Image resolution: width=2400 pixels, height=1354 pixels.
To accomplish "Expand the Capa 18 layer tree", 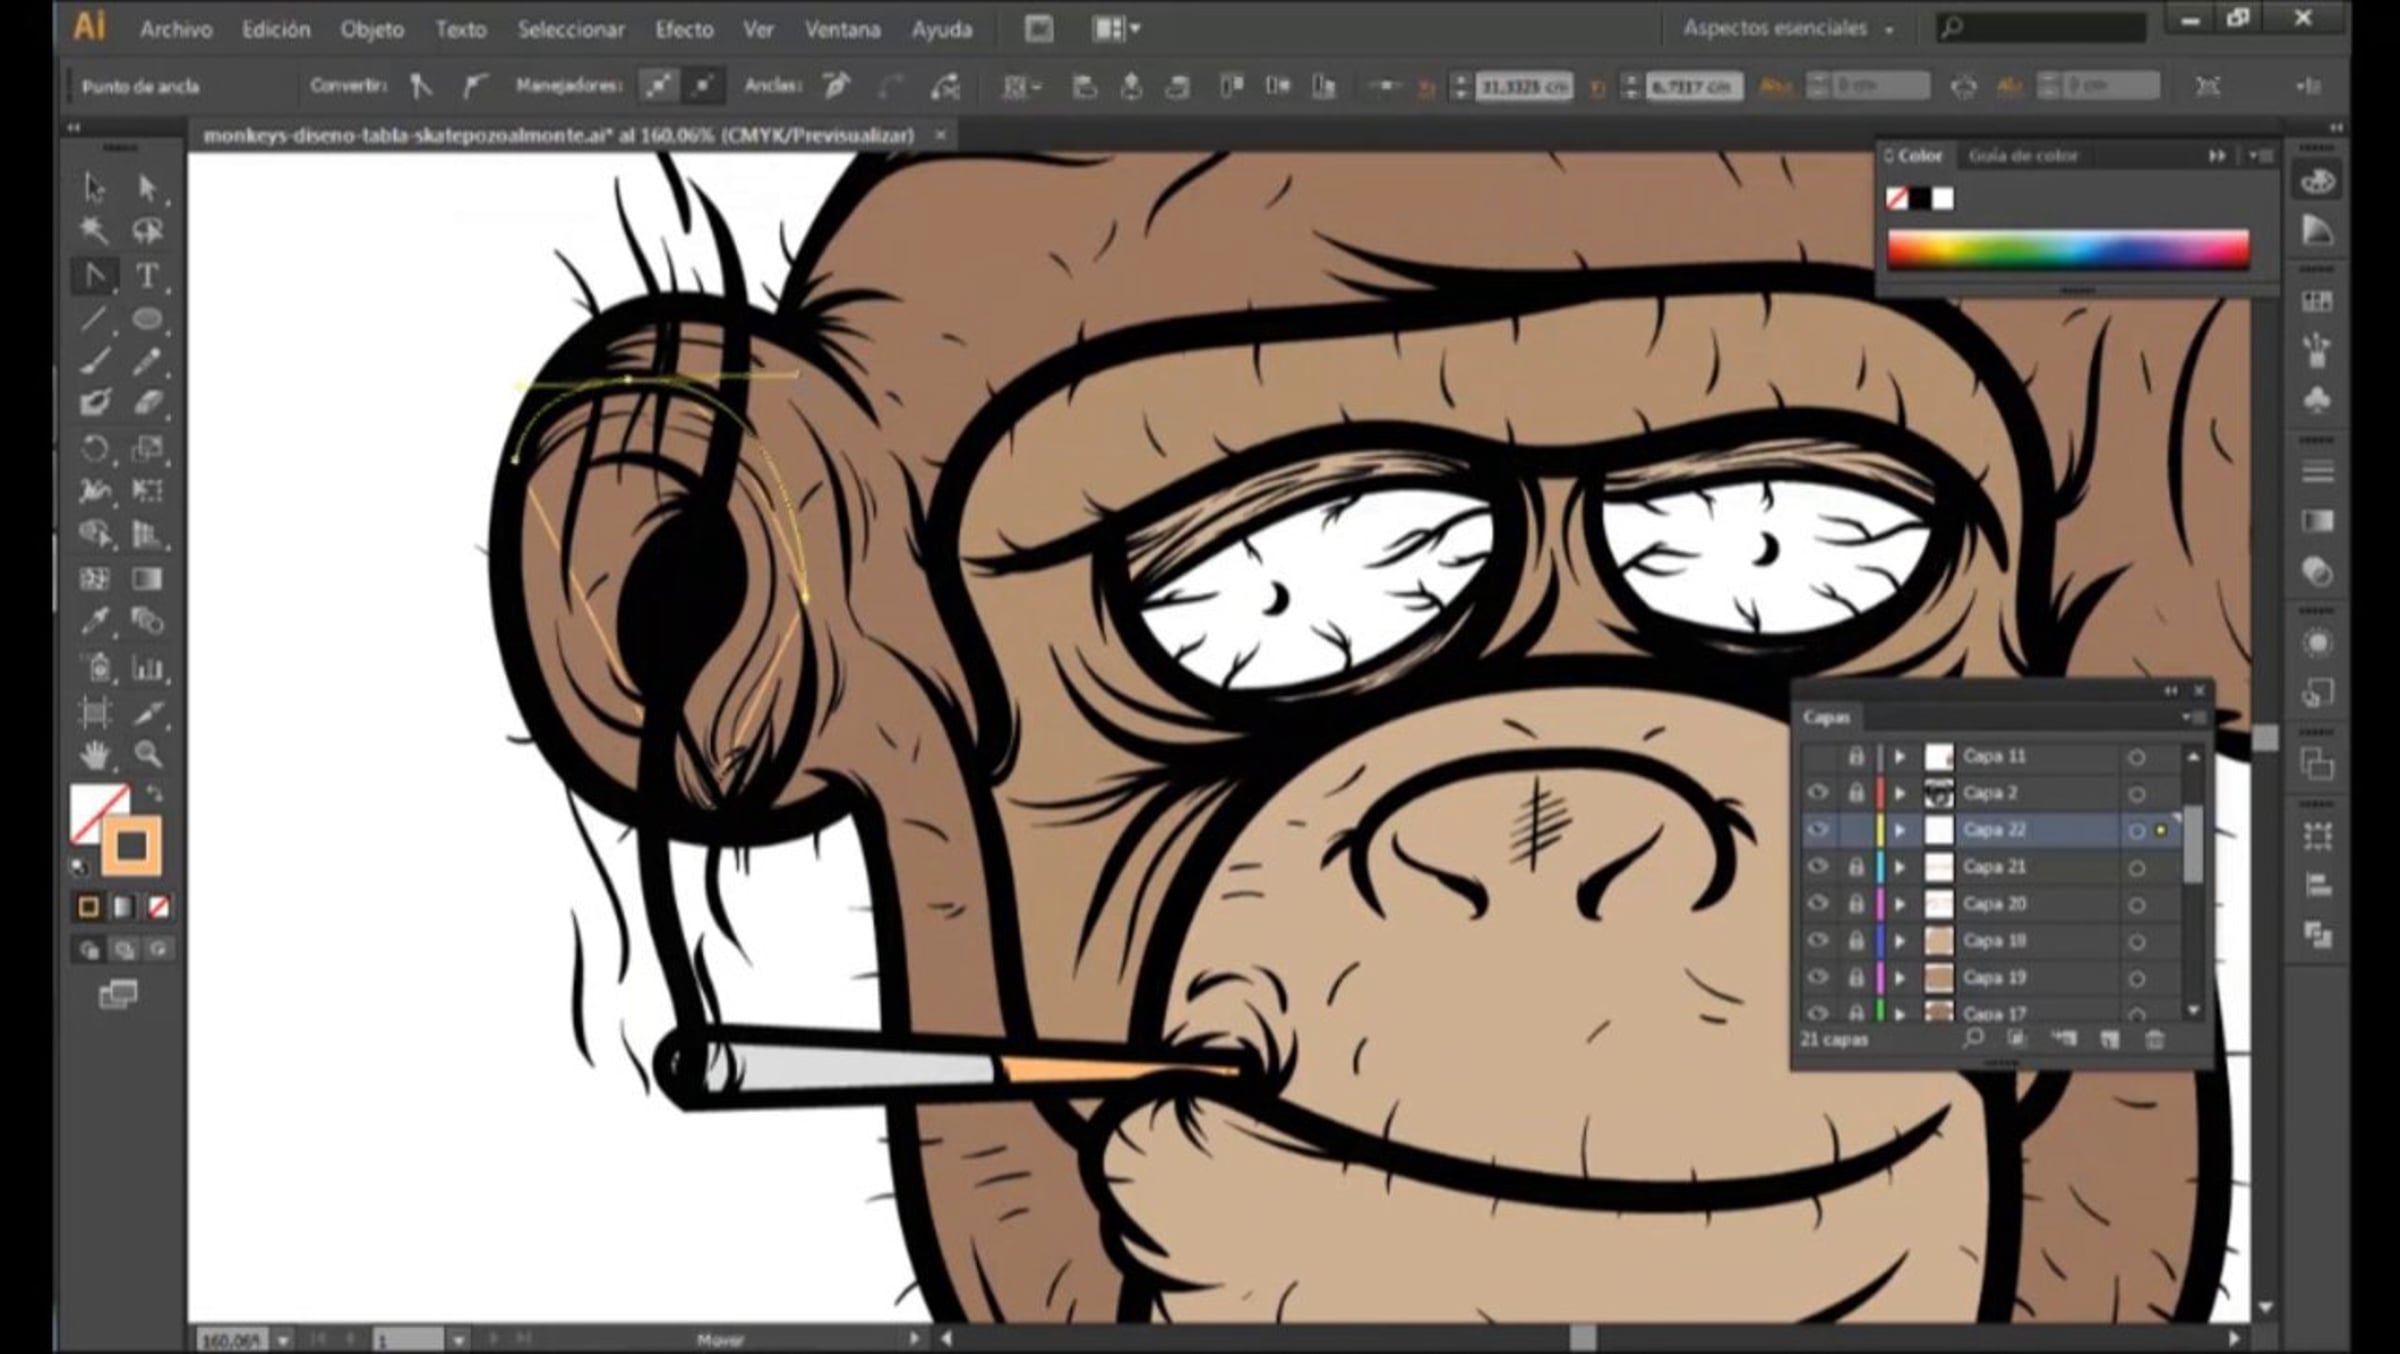I will click(1900, 941).
